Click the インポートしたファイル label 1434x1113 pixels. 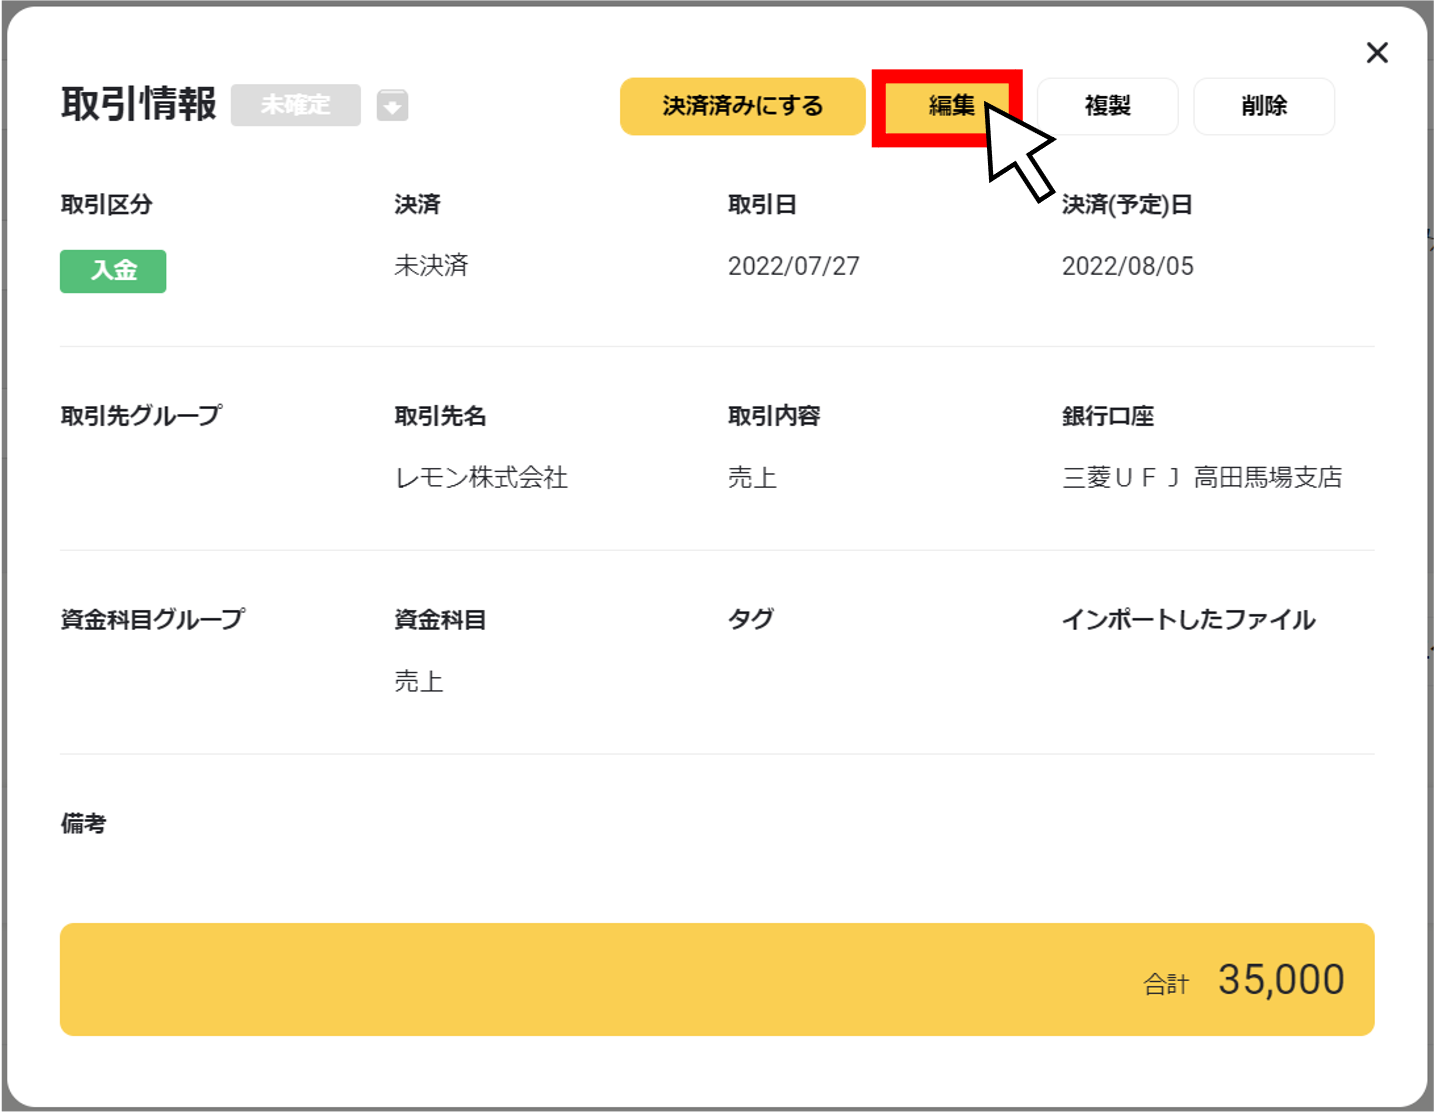(1189, 620)
